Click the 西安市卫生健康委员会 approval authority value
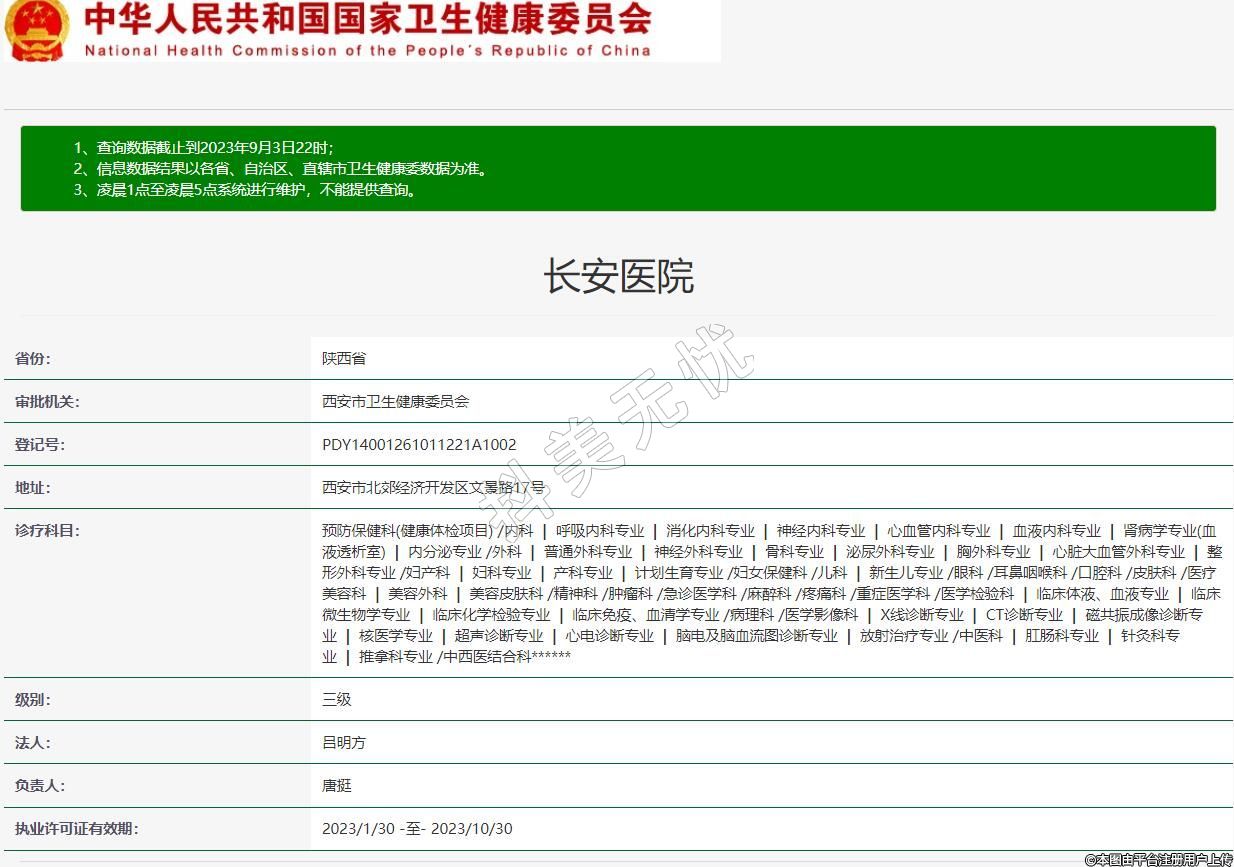 click(395, 402)
